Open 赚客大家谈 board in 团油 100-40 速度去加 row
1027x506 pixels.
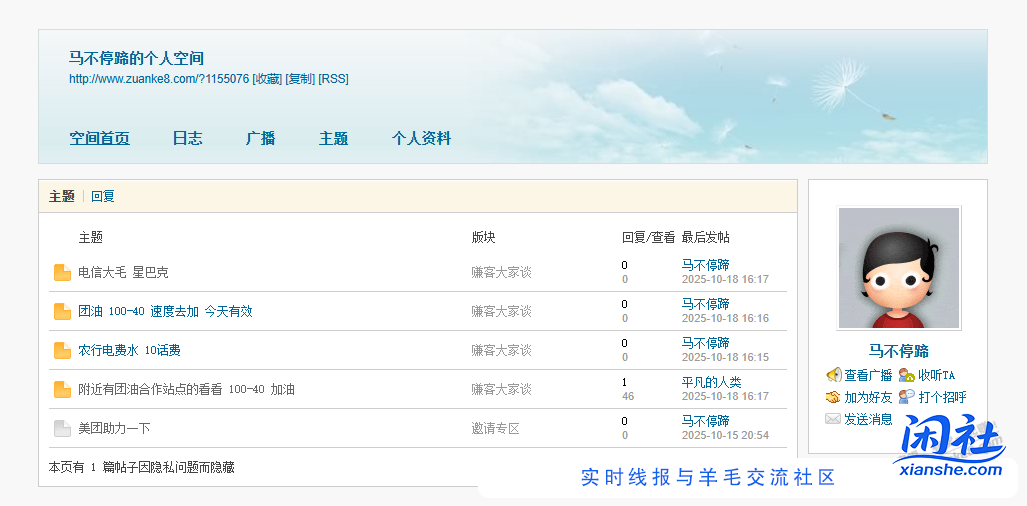[x=501, y=312]
